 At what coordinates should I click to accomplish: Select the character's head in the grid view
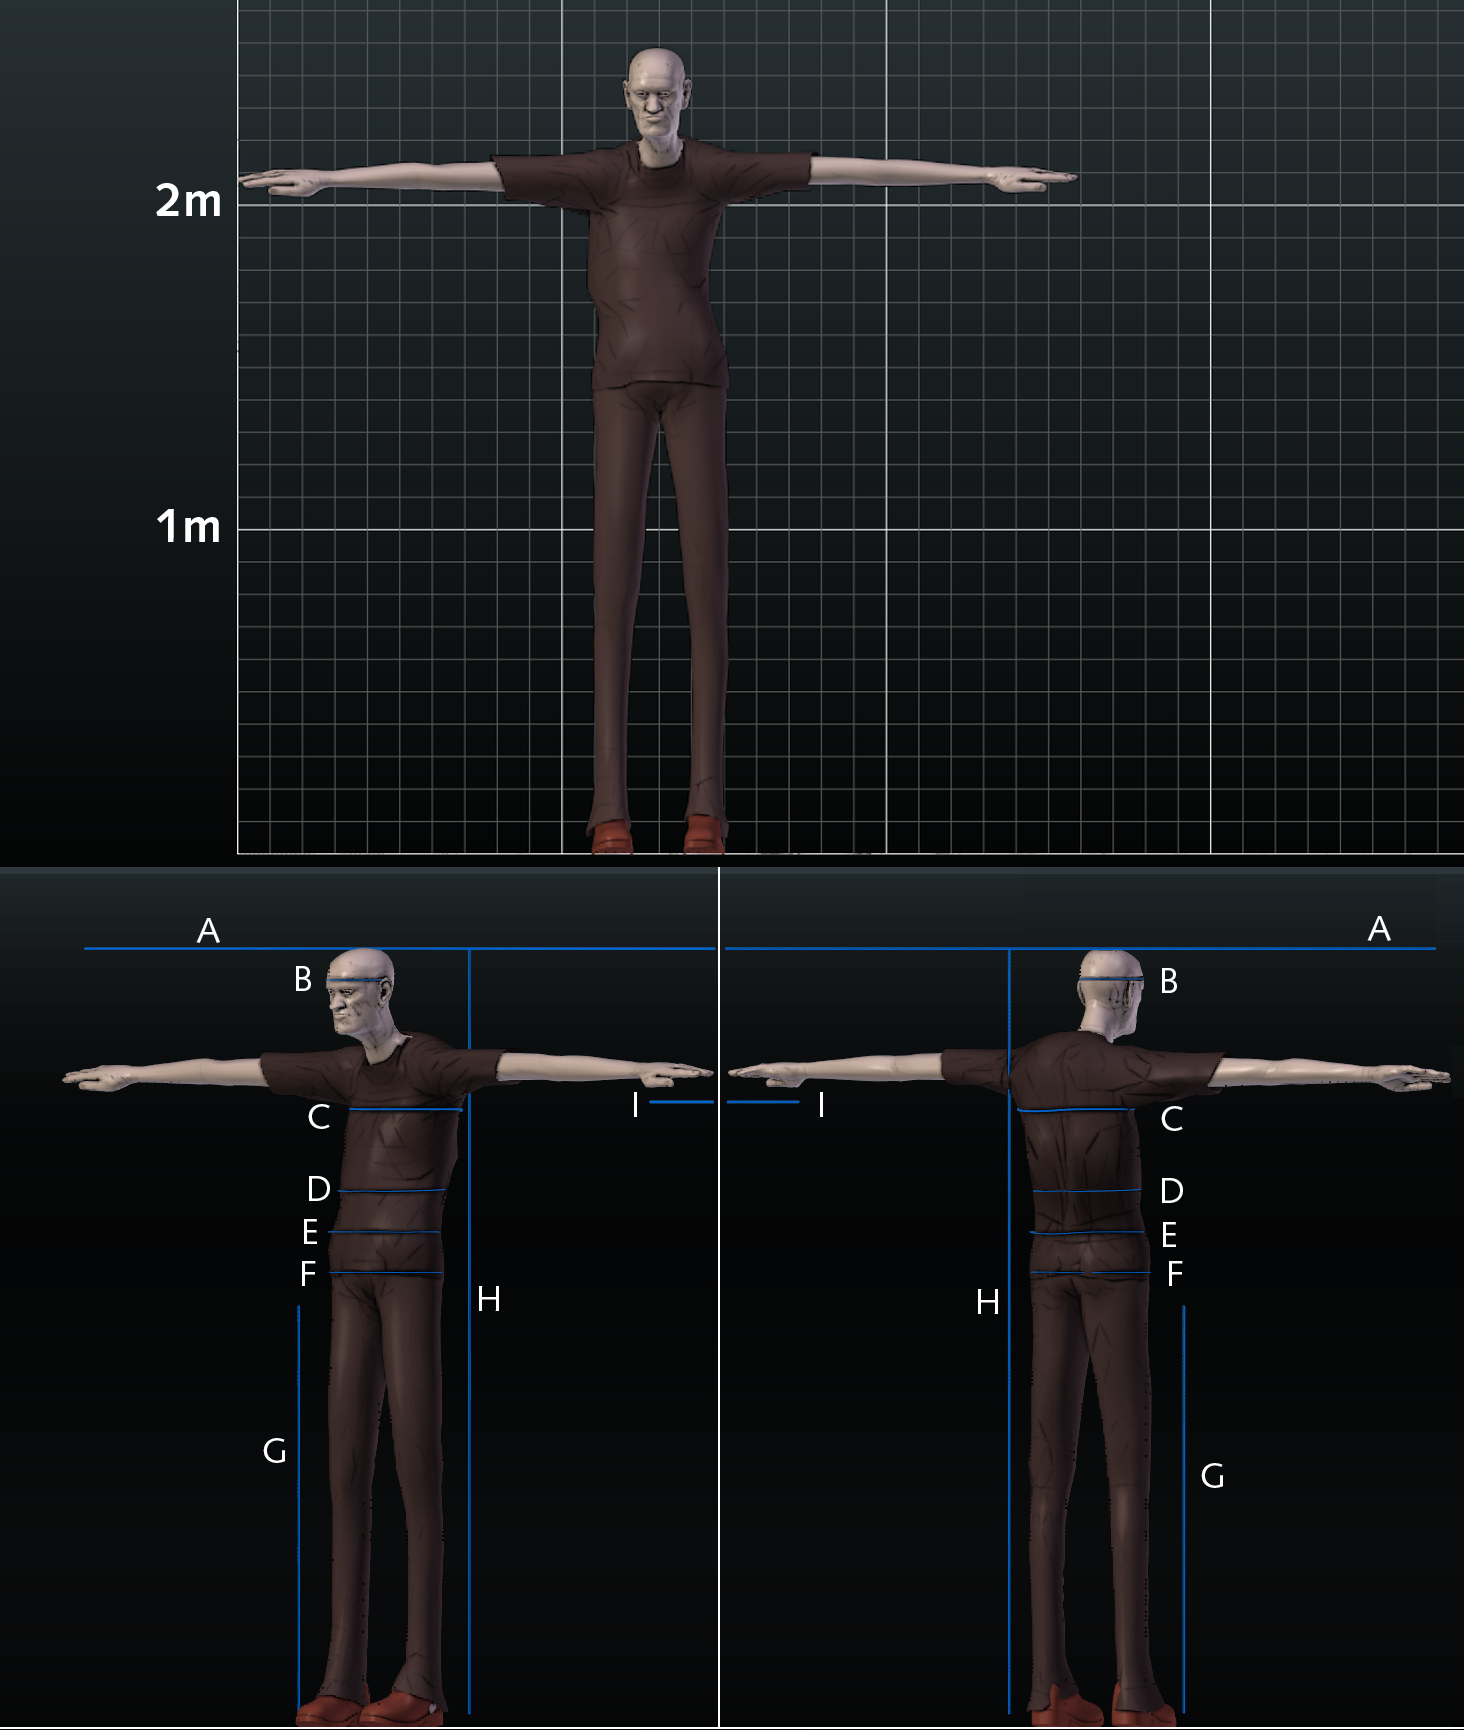(x=657, y=93)
